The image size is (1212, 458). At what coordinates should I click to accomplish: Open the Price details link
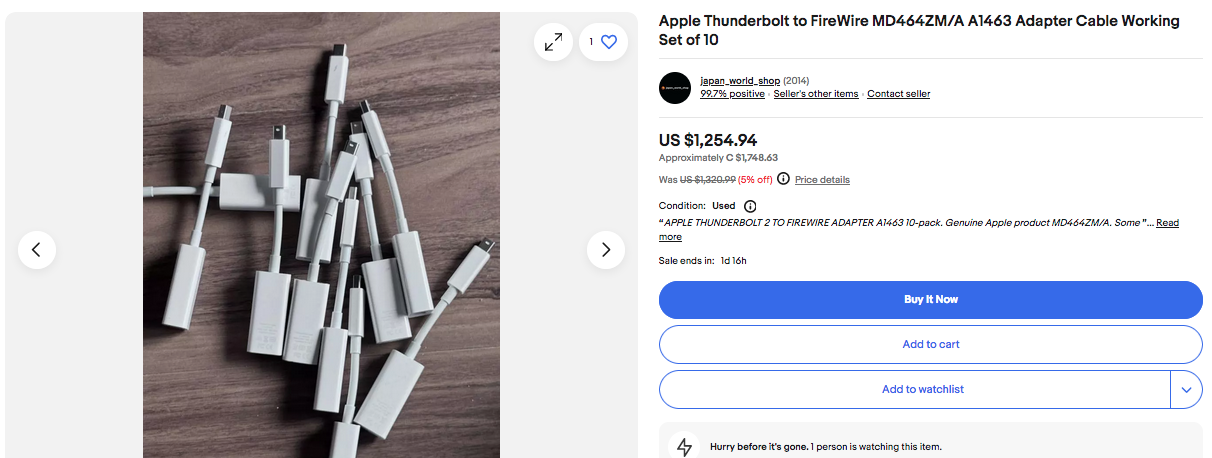point(822,180)
